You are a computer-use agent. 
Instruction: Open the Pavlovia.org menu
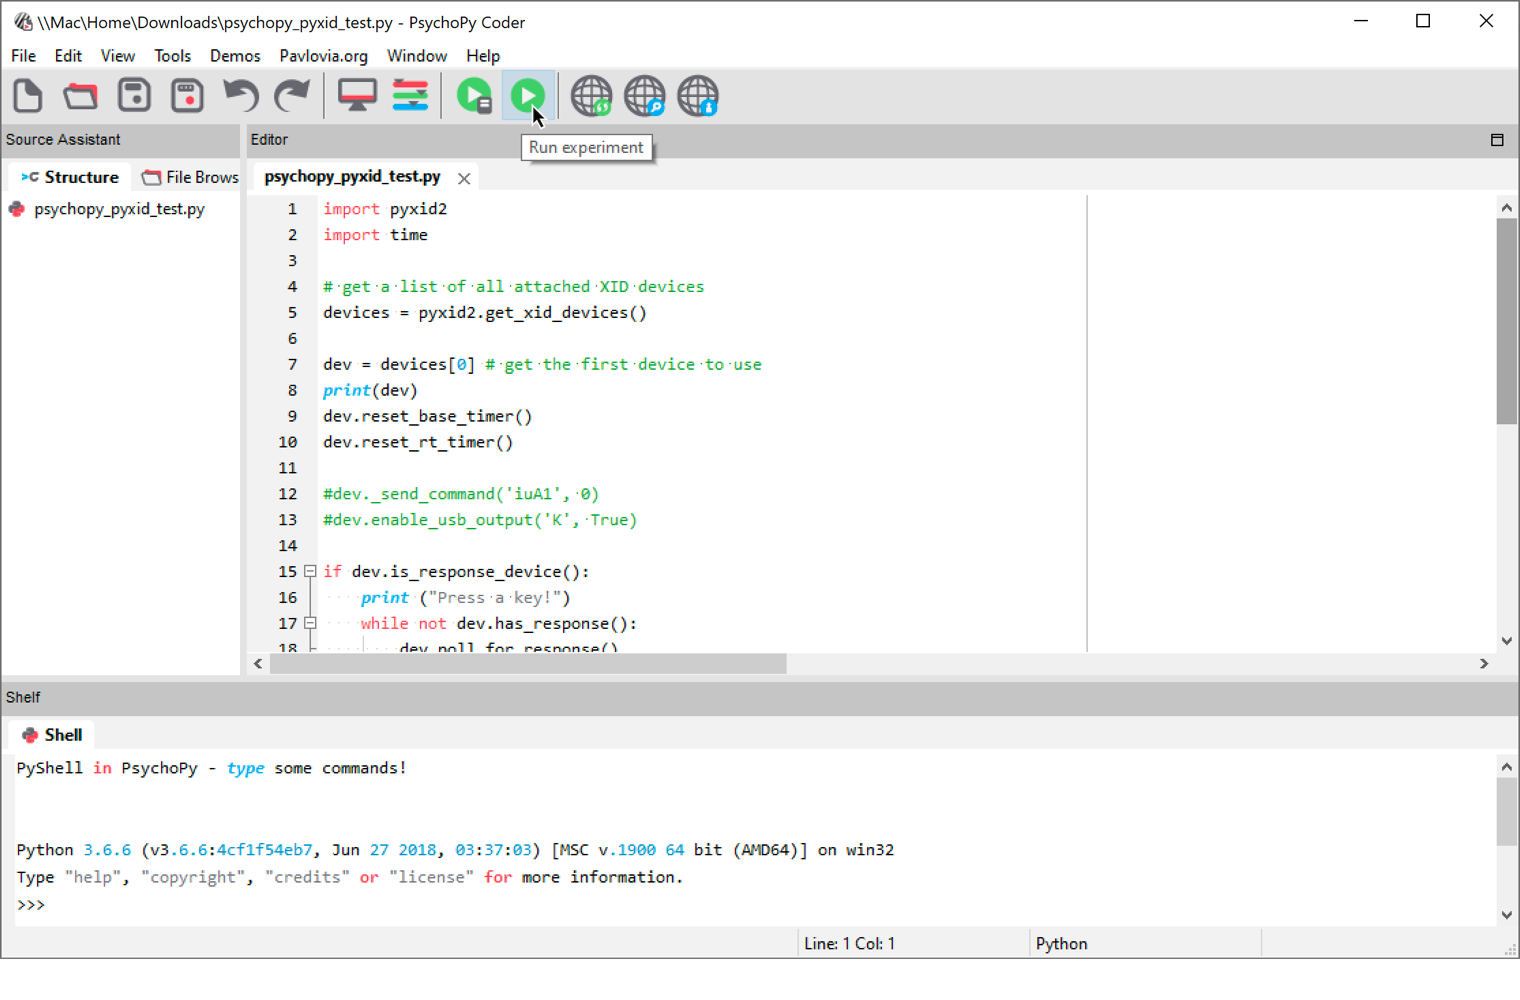[323, 56]
